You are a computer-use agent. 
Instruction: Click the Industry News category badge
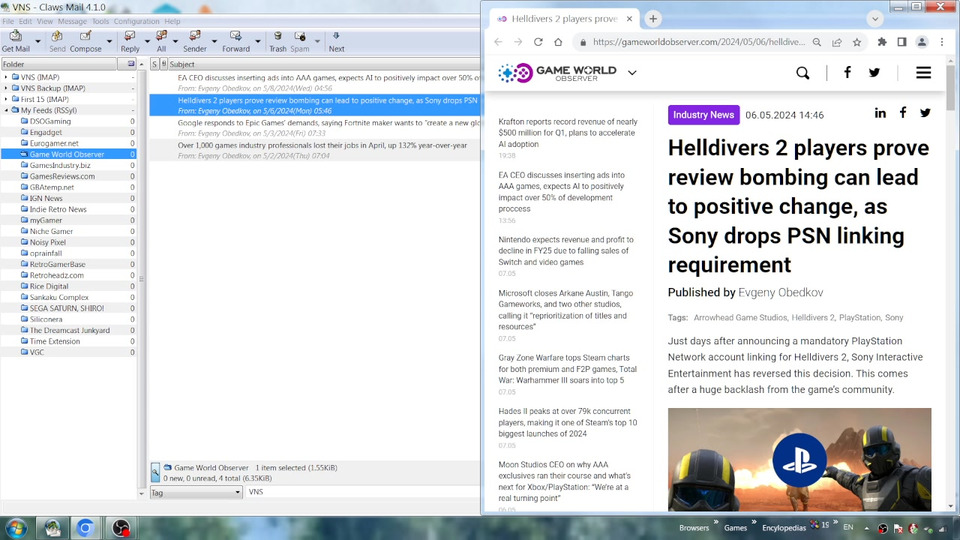tap(703, 115)
